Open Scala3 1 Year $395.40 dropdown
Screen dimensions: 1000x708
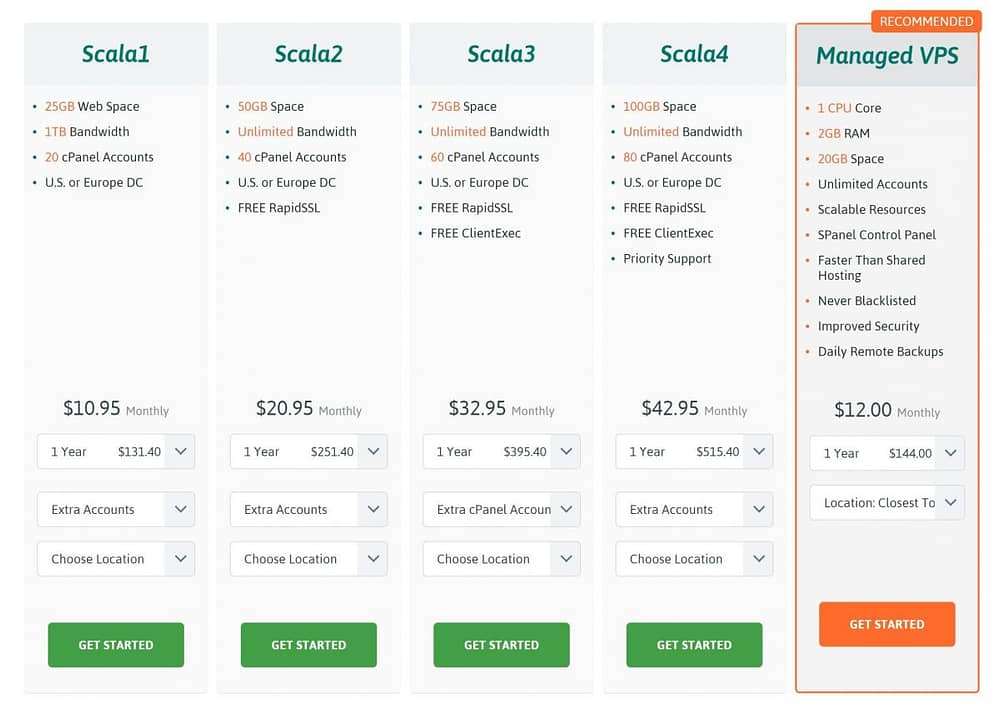501,452
